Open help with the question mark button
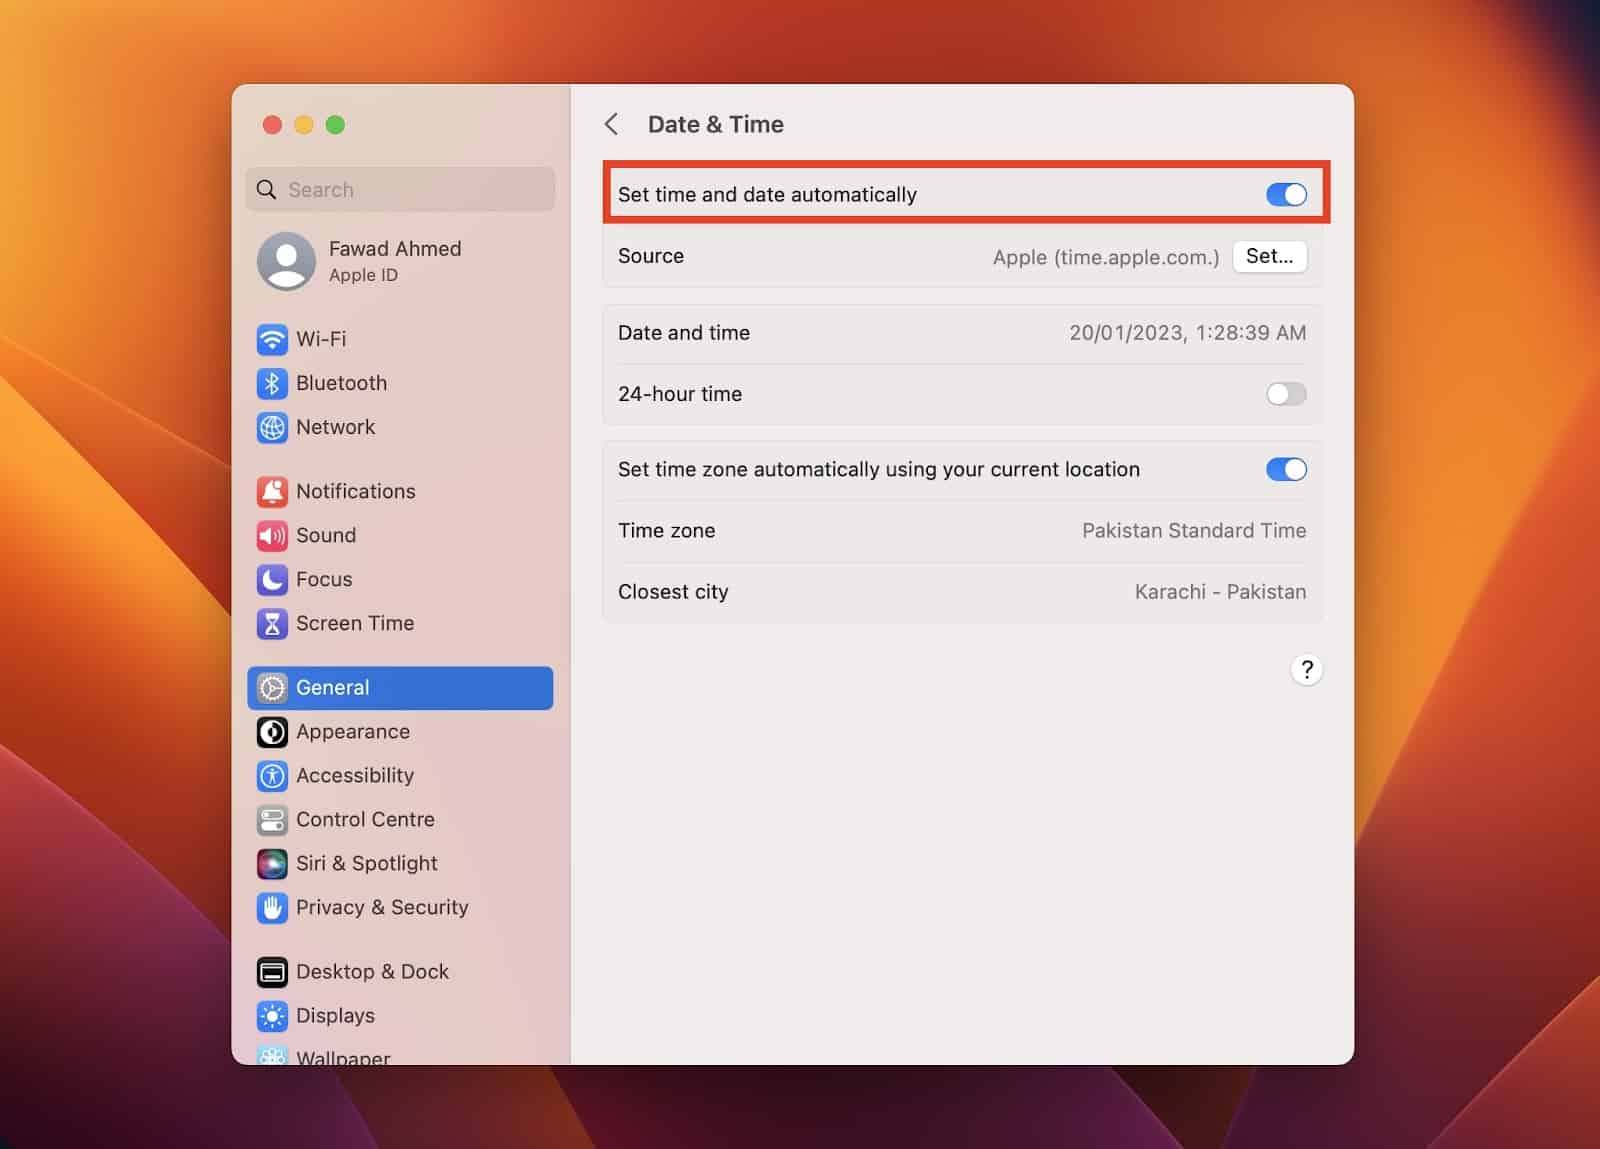This screenshot has width=1600, height=1149. [x=1306, y=669]
